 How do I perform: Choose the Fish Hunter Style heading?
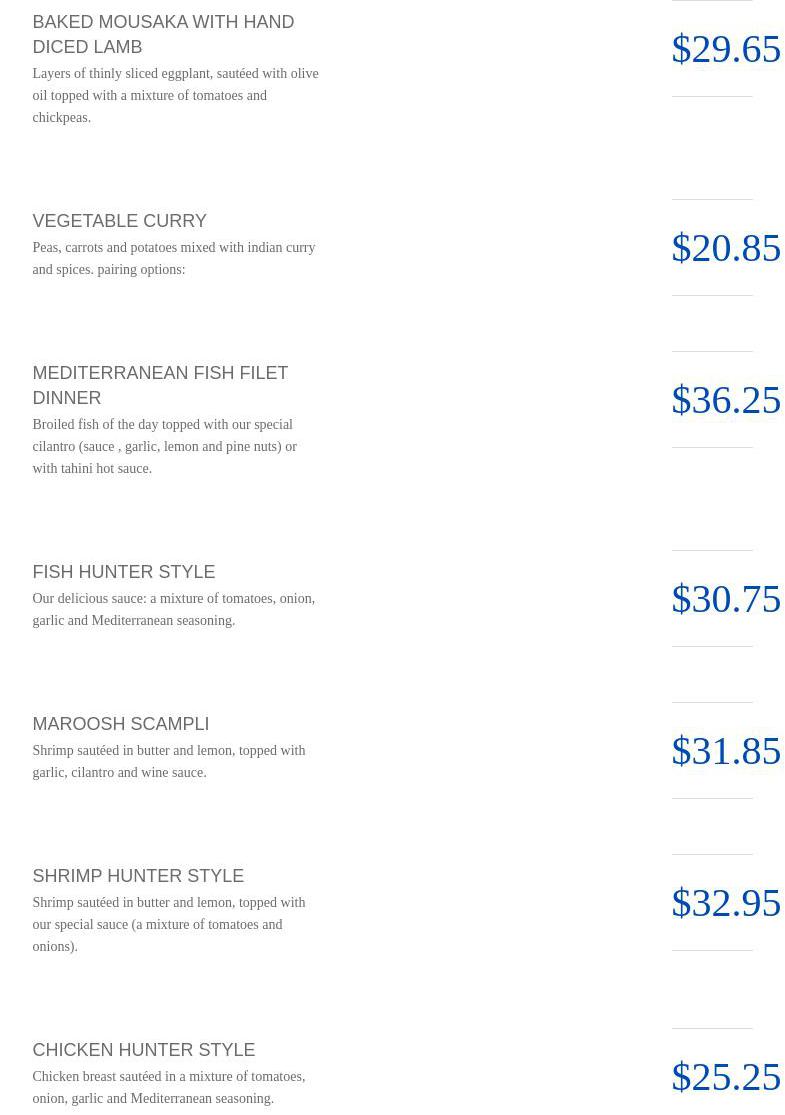[123, 572]
